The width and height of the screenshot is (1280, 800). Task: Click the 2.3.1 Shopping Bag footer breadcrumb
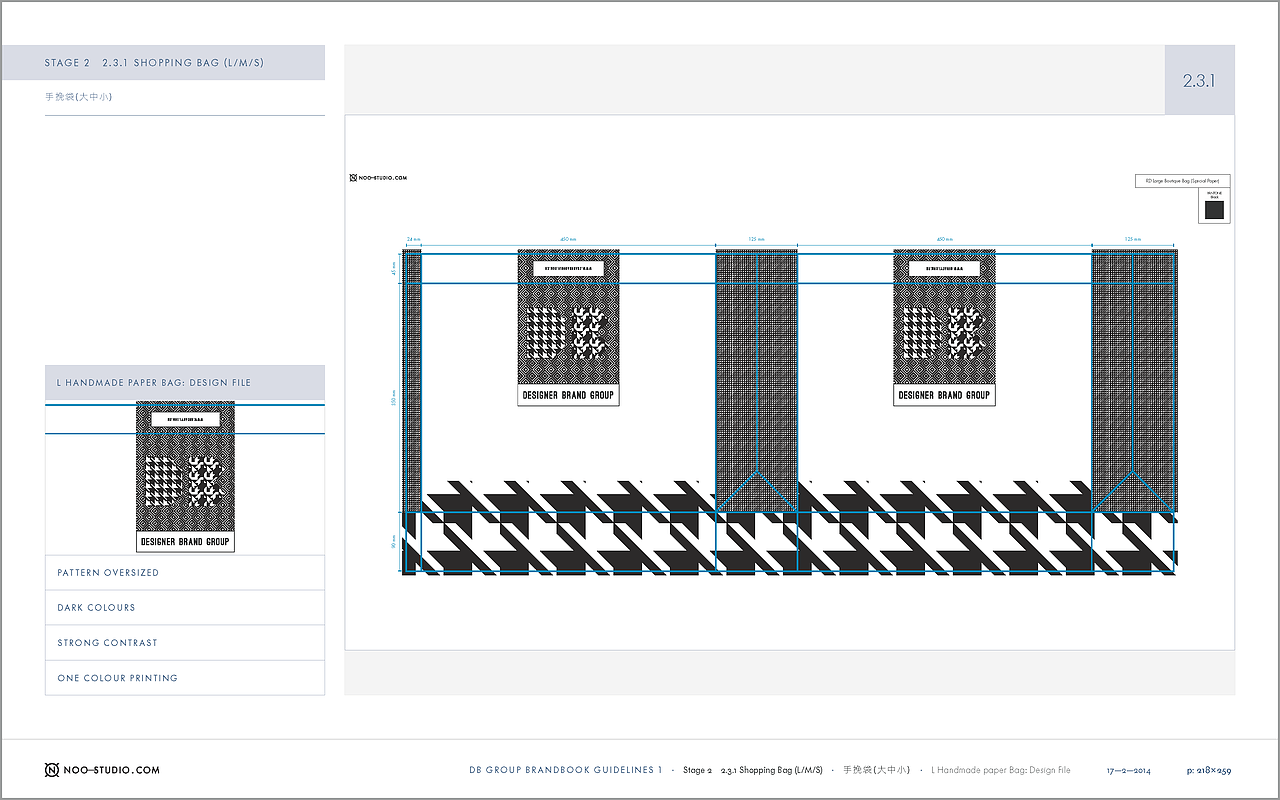pos(771,770)
